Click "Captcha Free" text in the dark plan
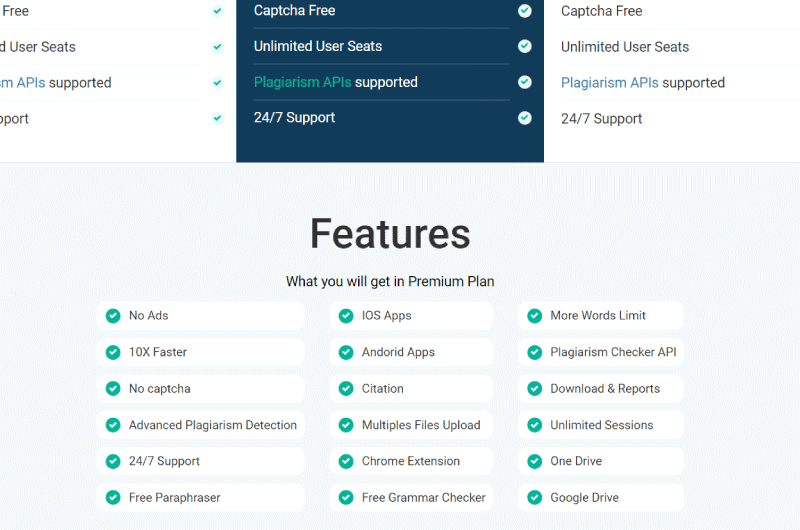 click(x=294, y=11)
